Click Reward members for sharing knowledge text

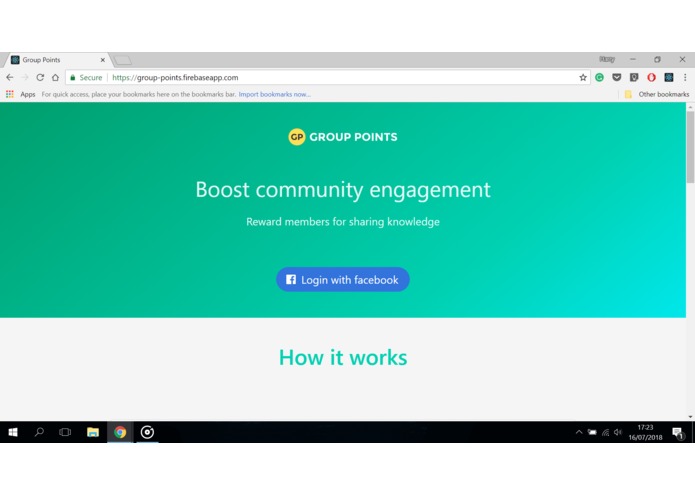(343, 222)
